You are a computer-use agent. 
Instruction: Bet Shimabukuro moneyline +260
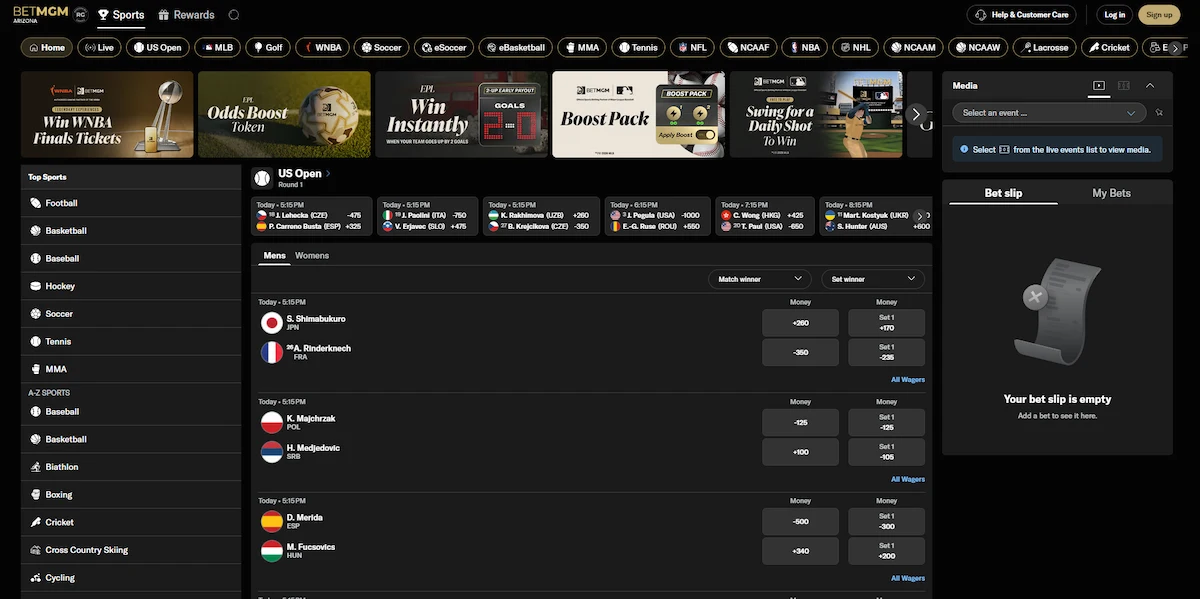(801, 323)
